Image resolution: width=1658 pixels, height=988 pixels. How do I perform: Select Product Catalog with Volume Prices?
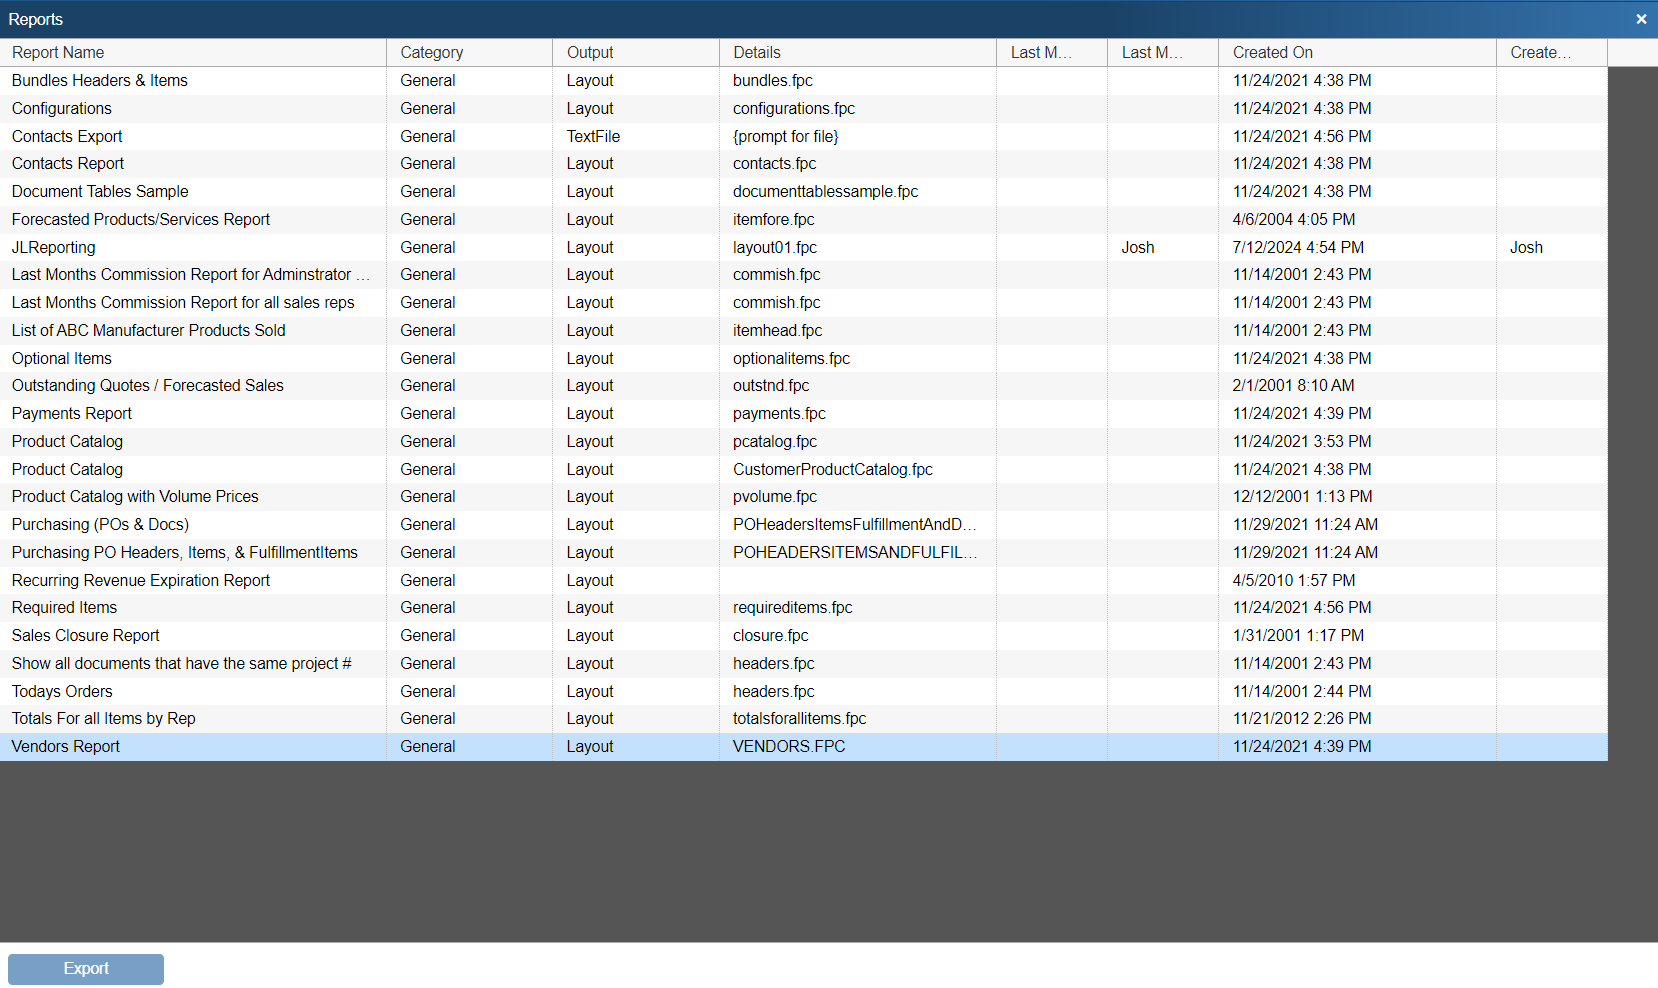click(x=135, y=497)
